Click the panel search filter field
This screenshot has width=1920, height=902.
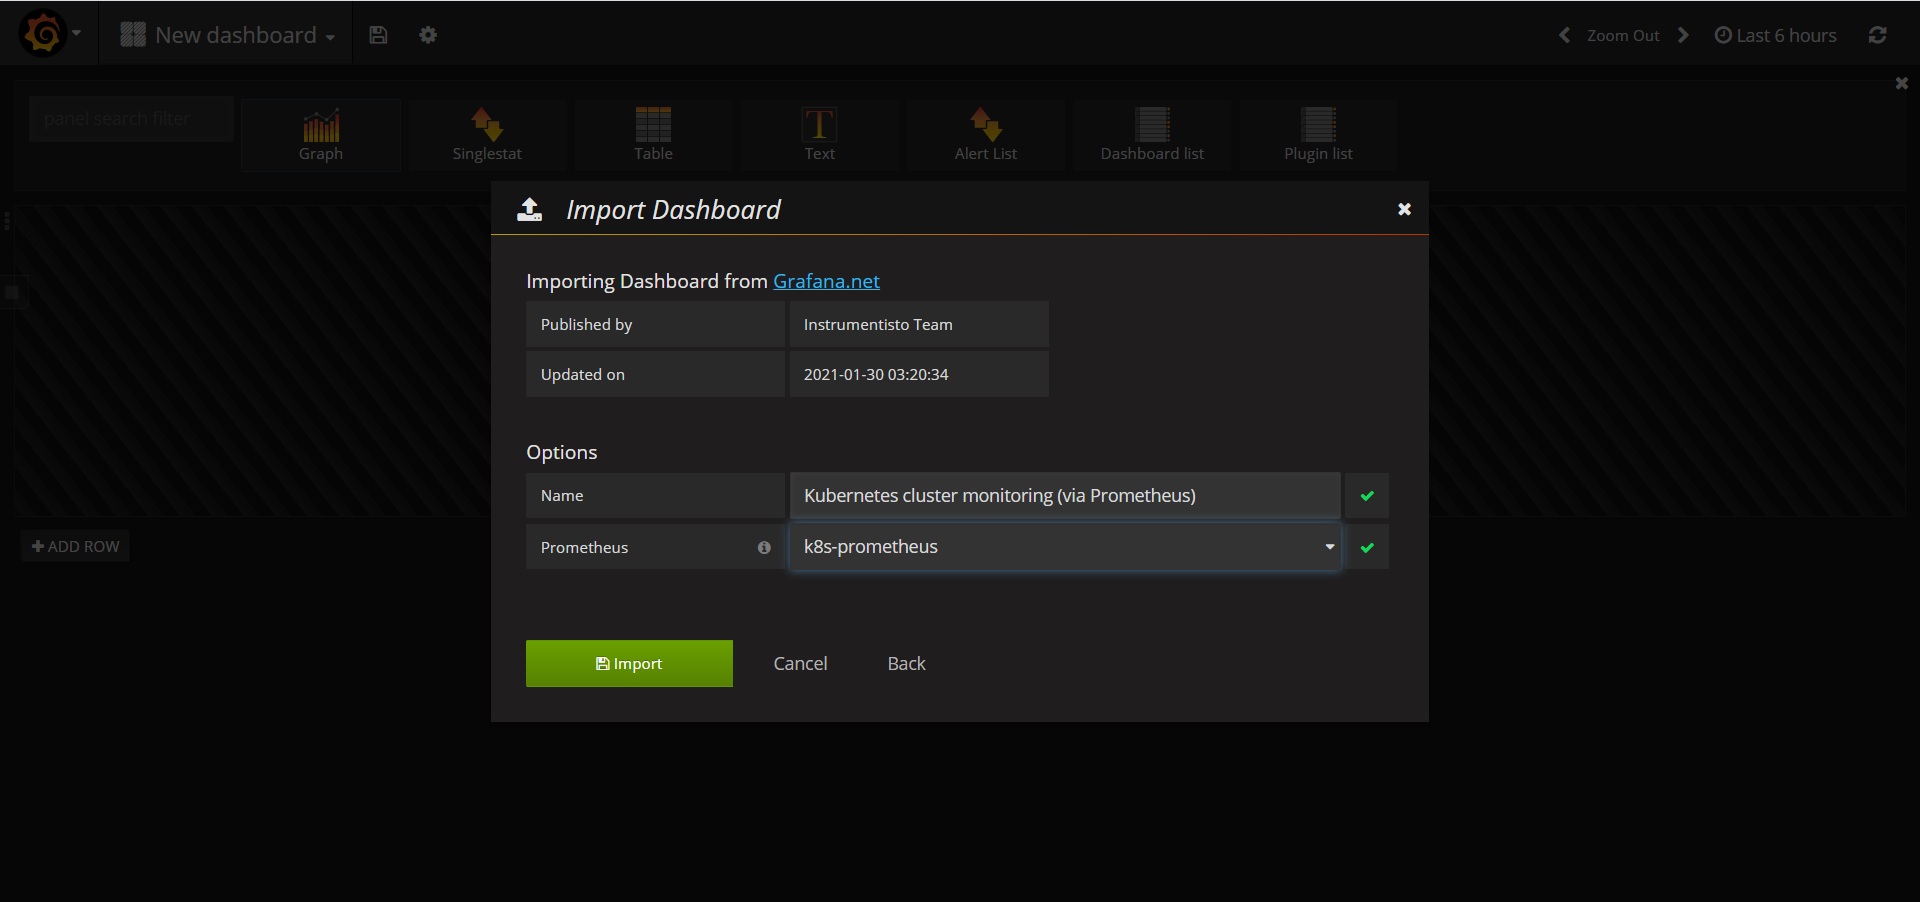(131, 119)
